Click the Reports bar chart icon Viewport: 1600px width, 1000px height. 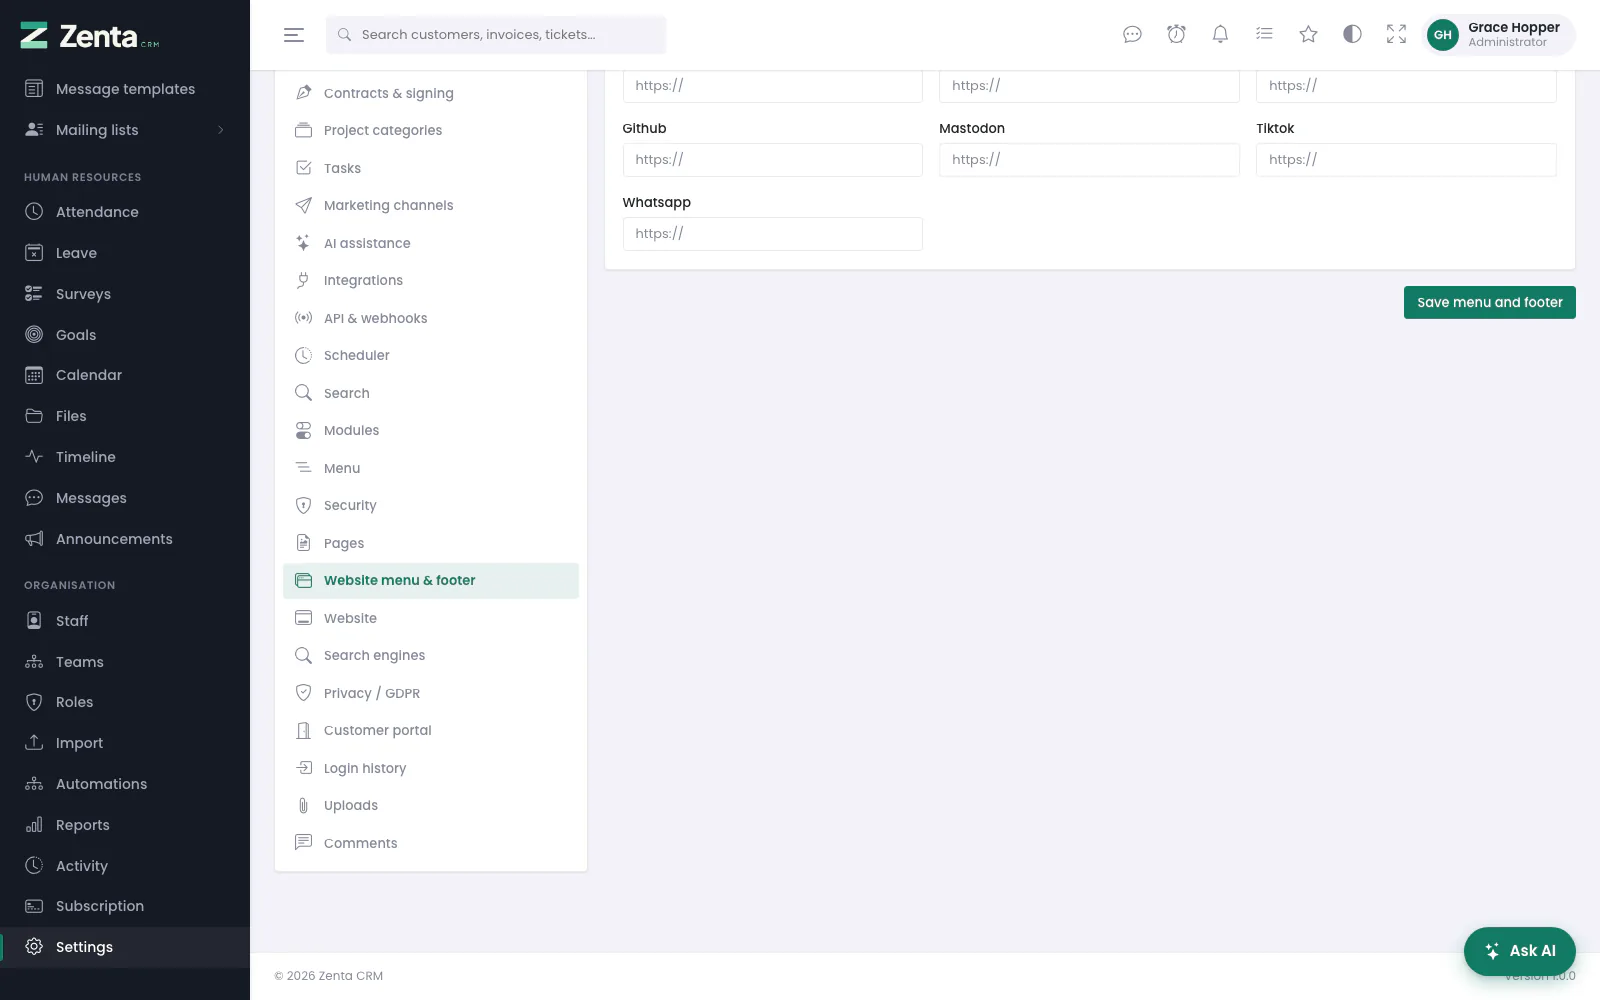pyautogui.click(x=34, y=825)
